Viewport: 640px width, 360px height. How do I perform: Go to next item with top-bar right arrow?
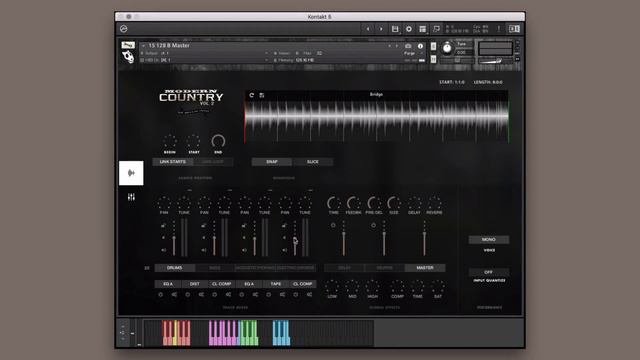coord(381,29)
